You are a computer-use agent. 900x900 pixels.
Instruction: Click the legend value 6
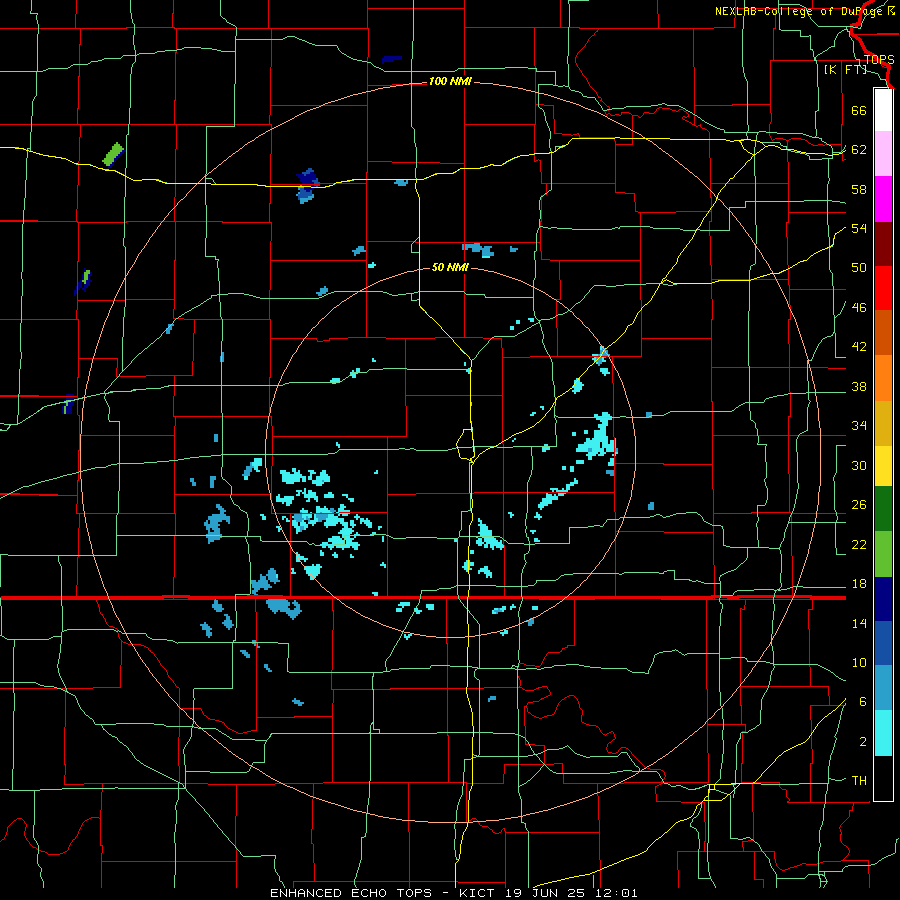[863, 702]
